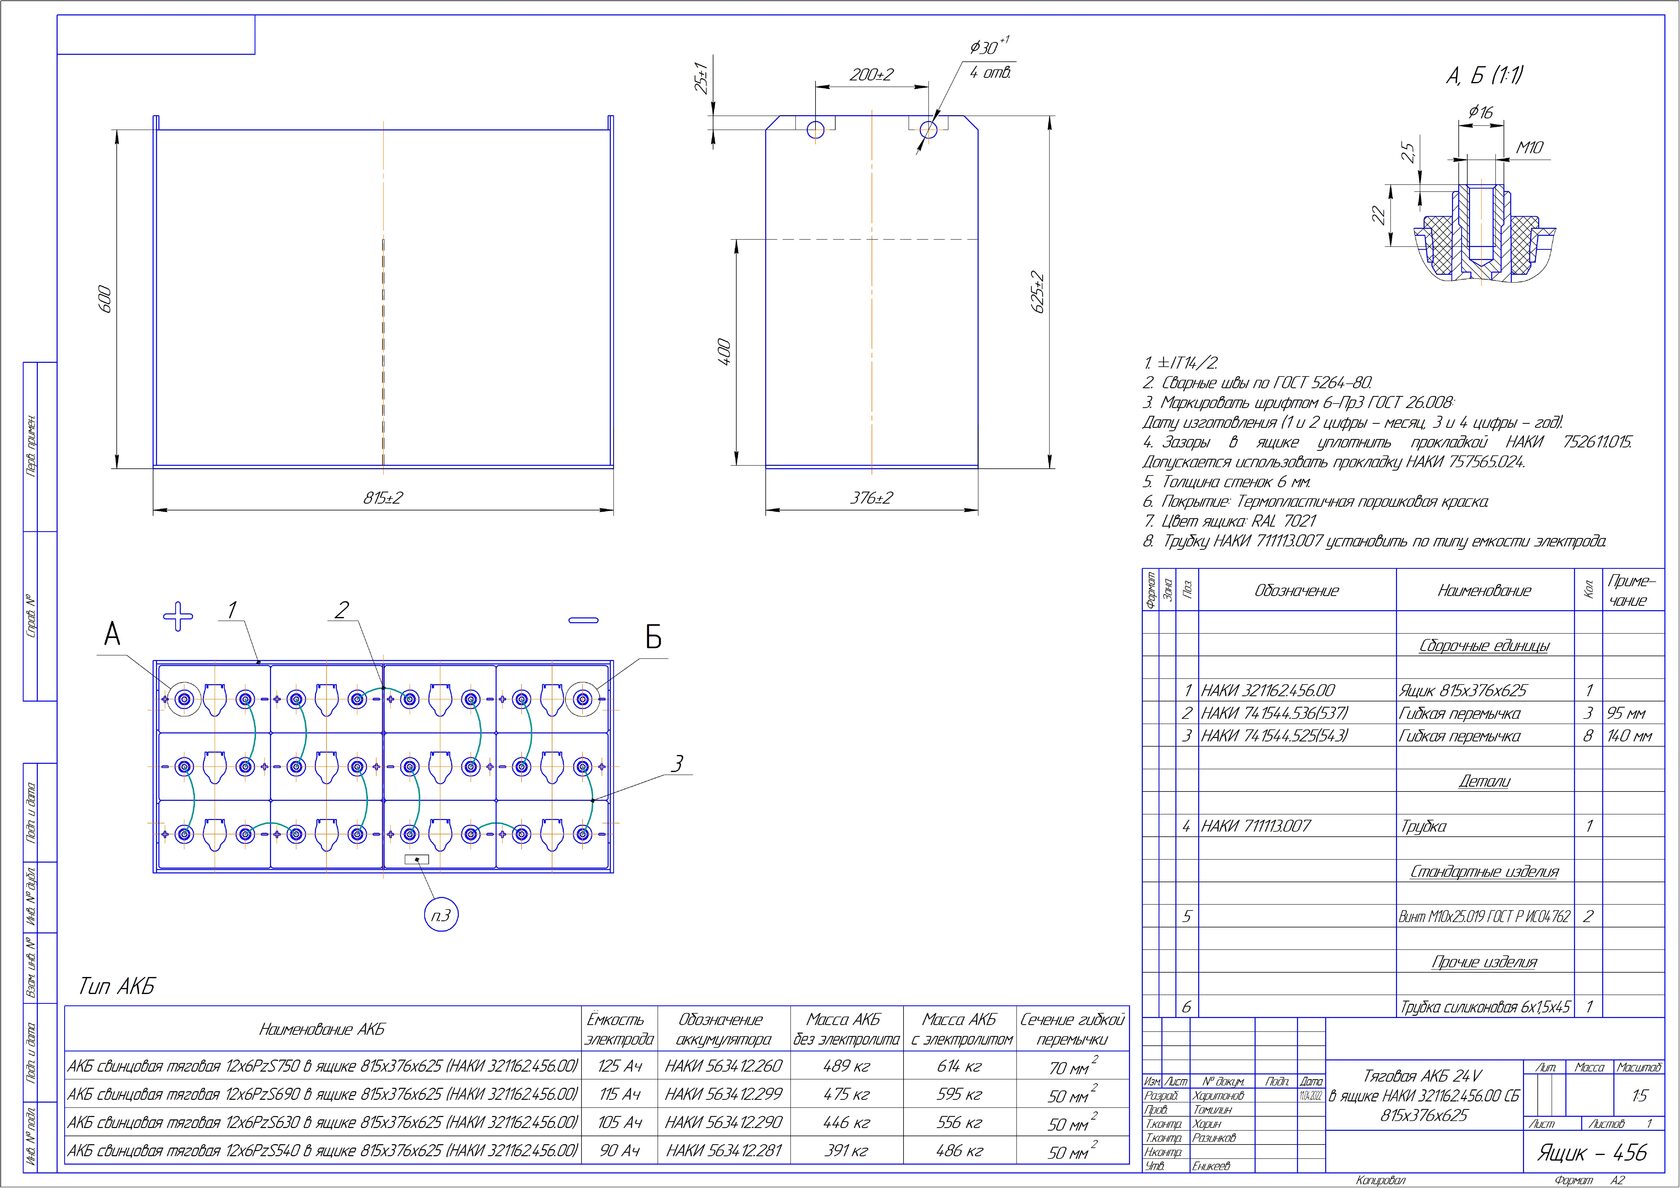The height and width of the screenshot is (1188, 1680).
Task: Click the Тип АКБ table heading
Action: pos(117,986)
